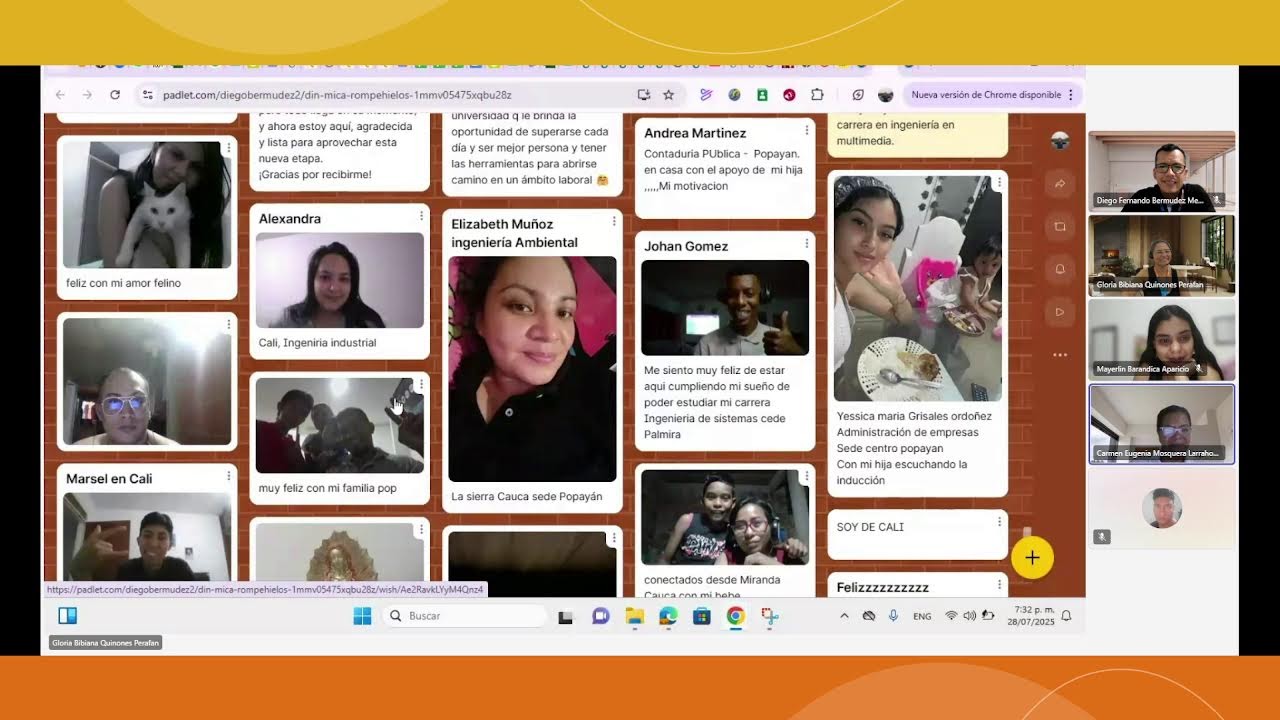
Task: Click the Padlet user avatar in sidebar
Action: point(1060,141)
